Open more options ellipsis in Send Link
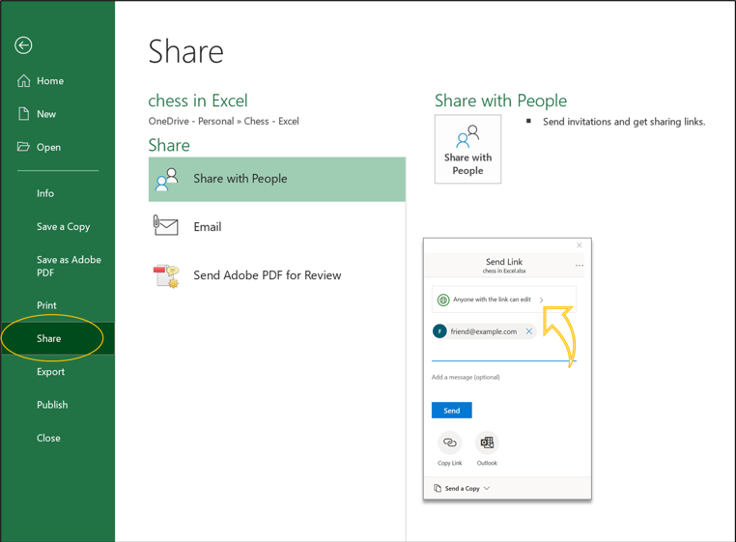Image resolution: width=736 pixels, height=542 pixels. point(579,266)
